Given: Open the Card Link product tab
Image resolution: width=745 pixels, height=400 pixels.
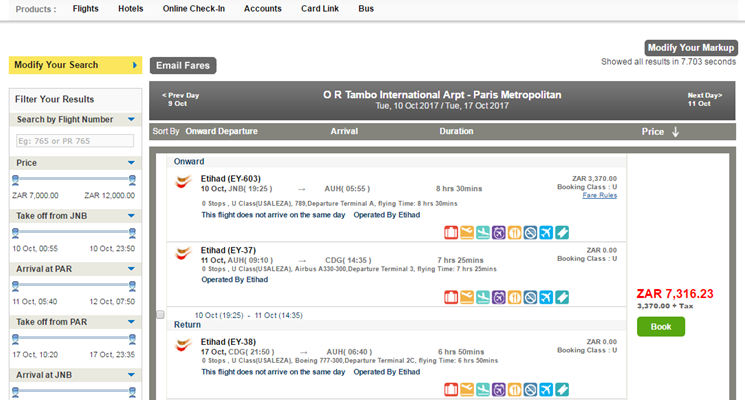Looking at the screenshot, I should pyautogui.click(x=320, y=9).
